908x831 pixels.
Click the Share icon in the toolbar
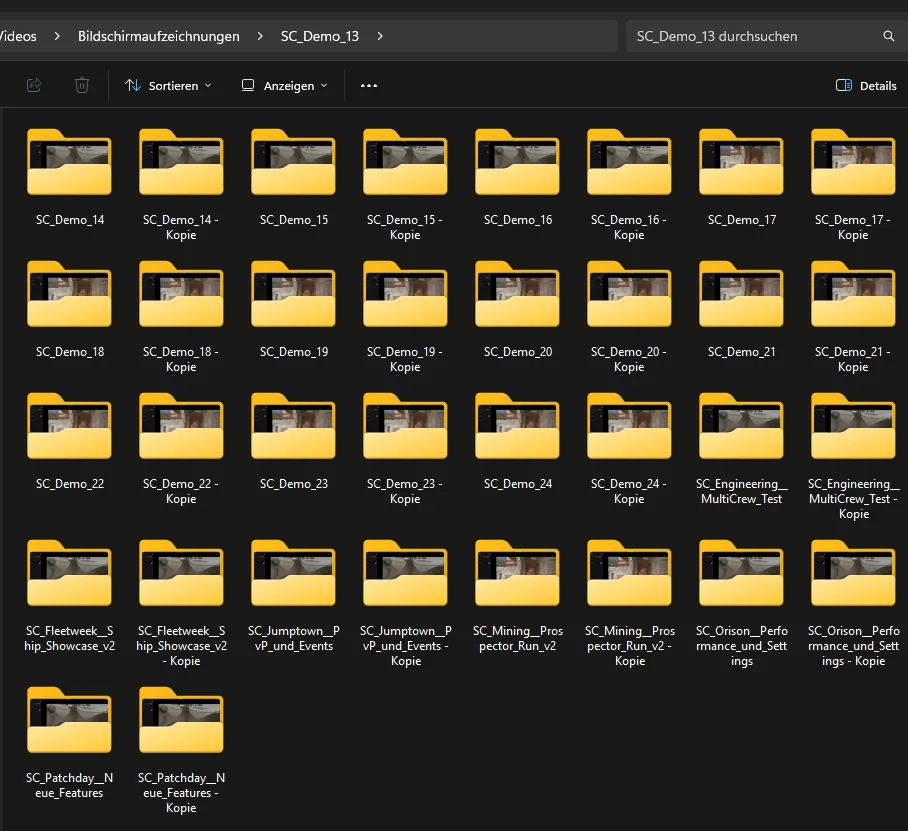[x=34, y=85]
